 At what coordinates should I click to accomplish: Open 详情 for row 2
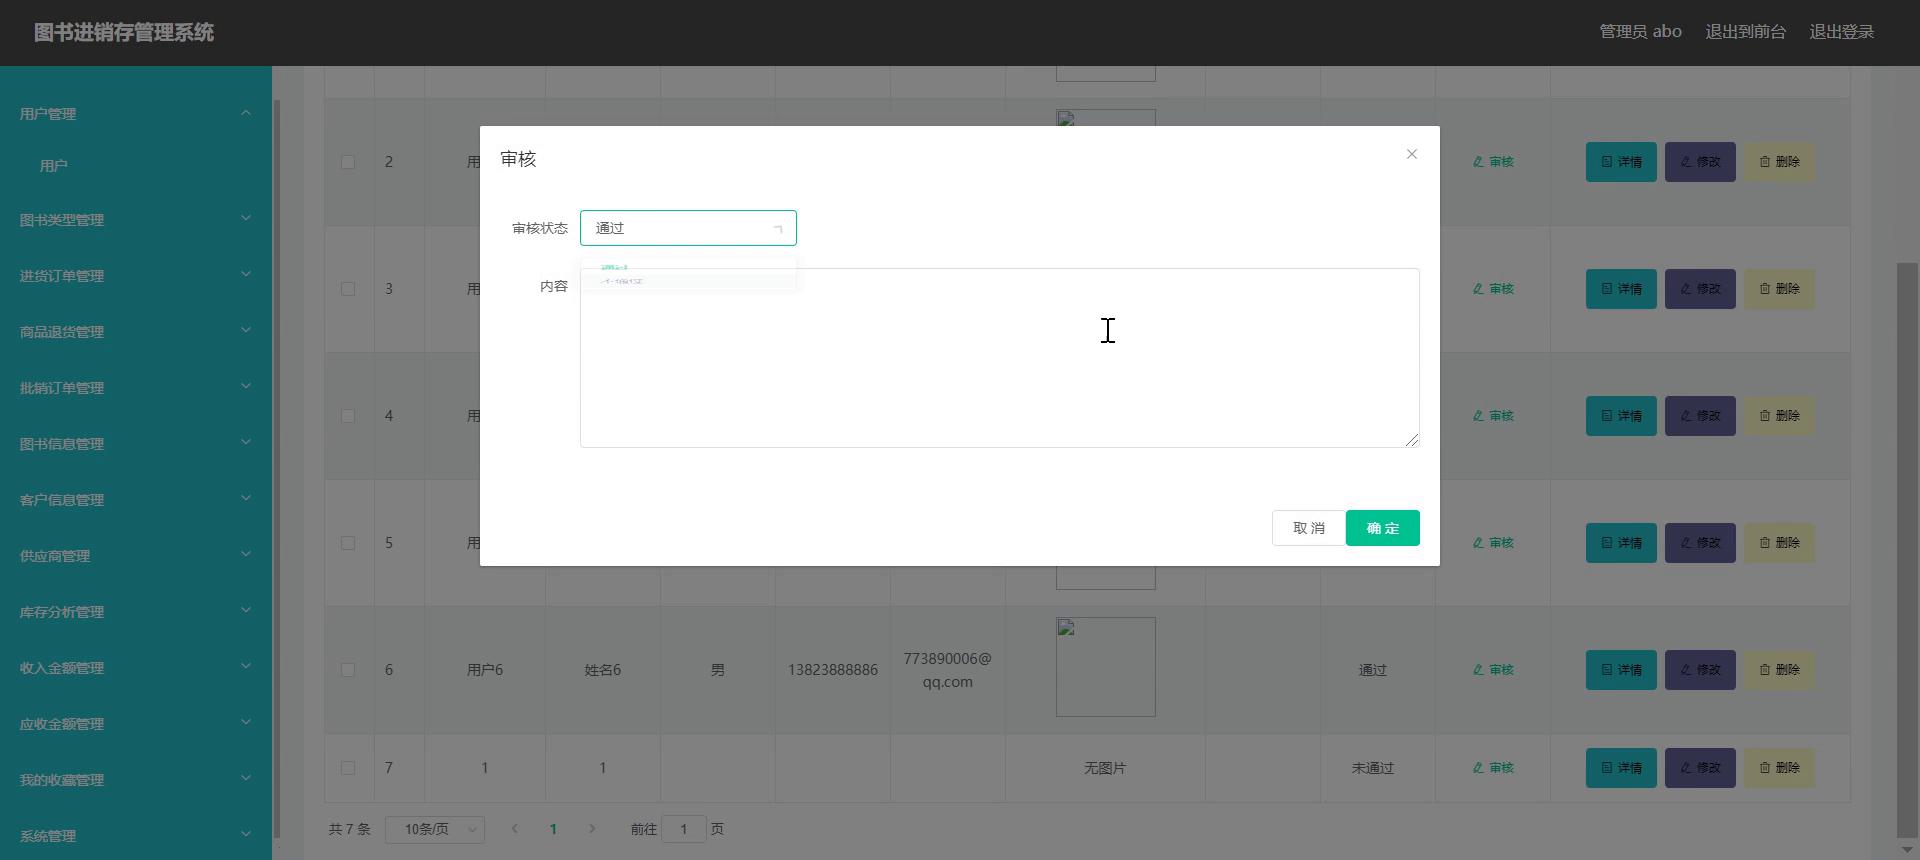(1620, 162)
